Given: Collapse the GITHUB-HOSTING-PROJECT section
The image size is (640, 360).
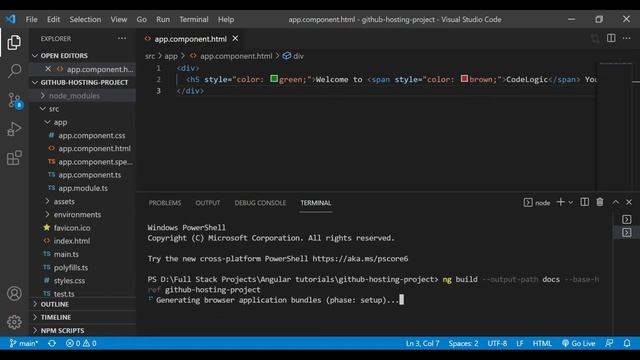Looking at the screenshot, I should point(80,82).
